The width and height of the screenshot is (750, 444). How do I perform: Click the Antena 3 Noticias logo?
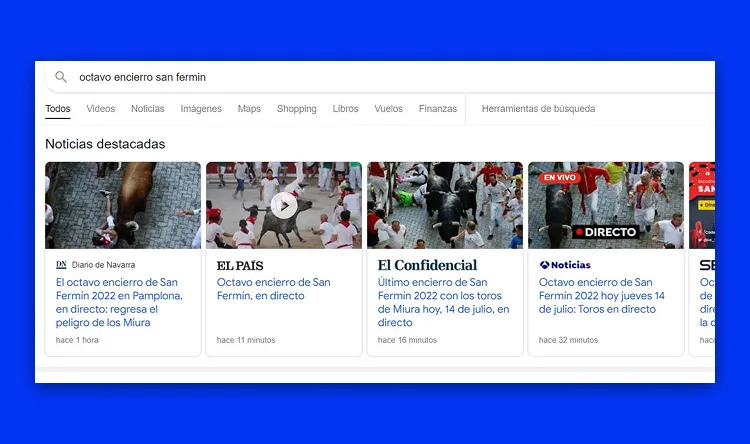(565, 265)
